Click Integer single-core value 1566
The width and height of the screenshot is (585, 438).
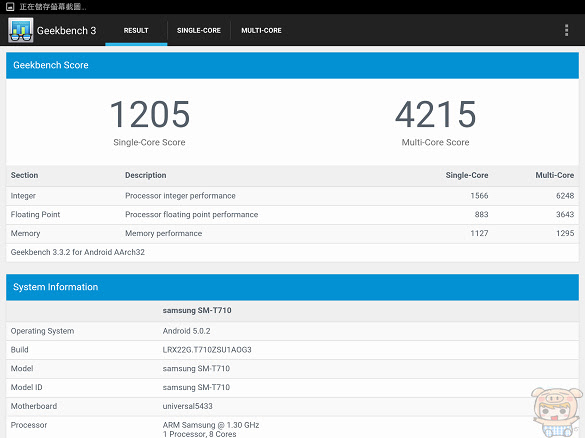[x=479, y=196]
